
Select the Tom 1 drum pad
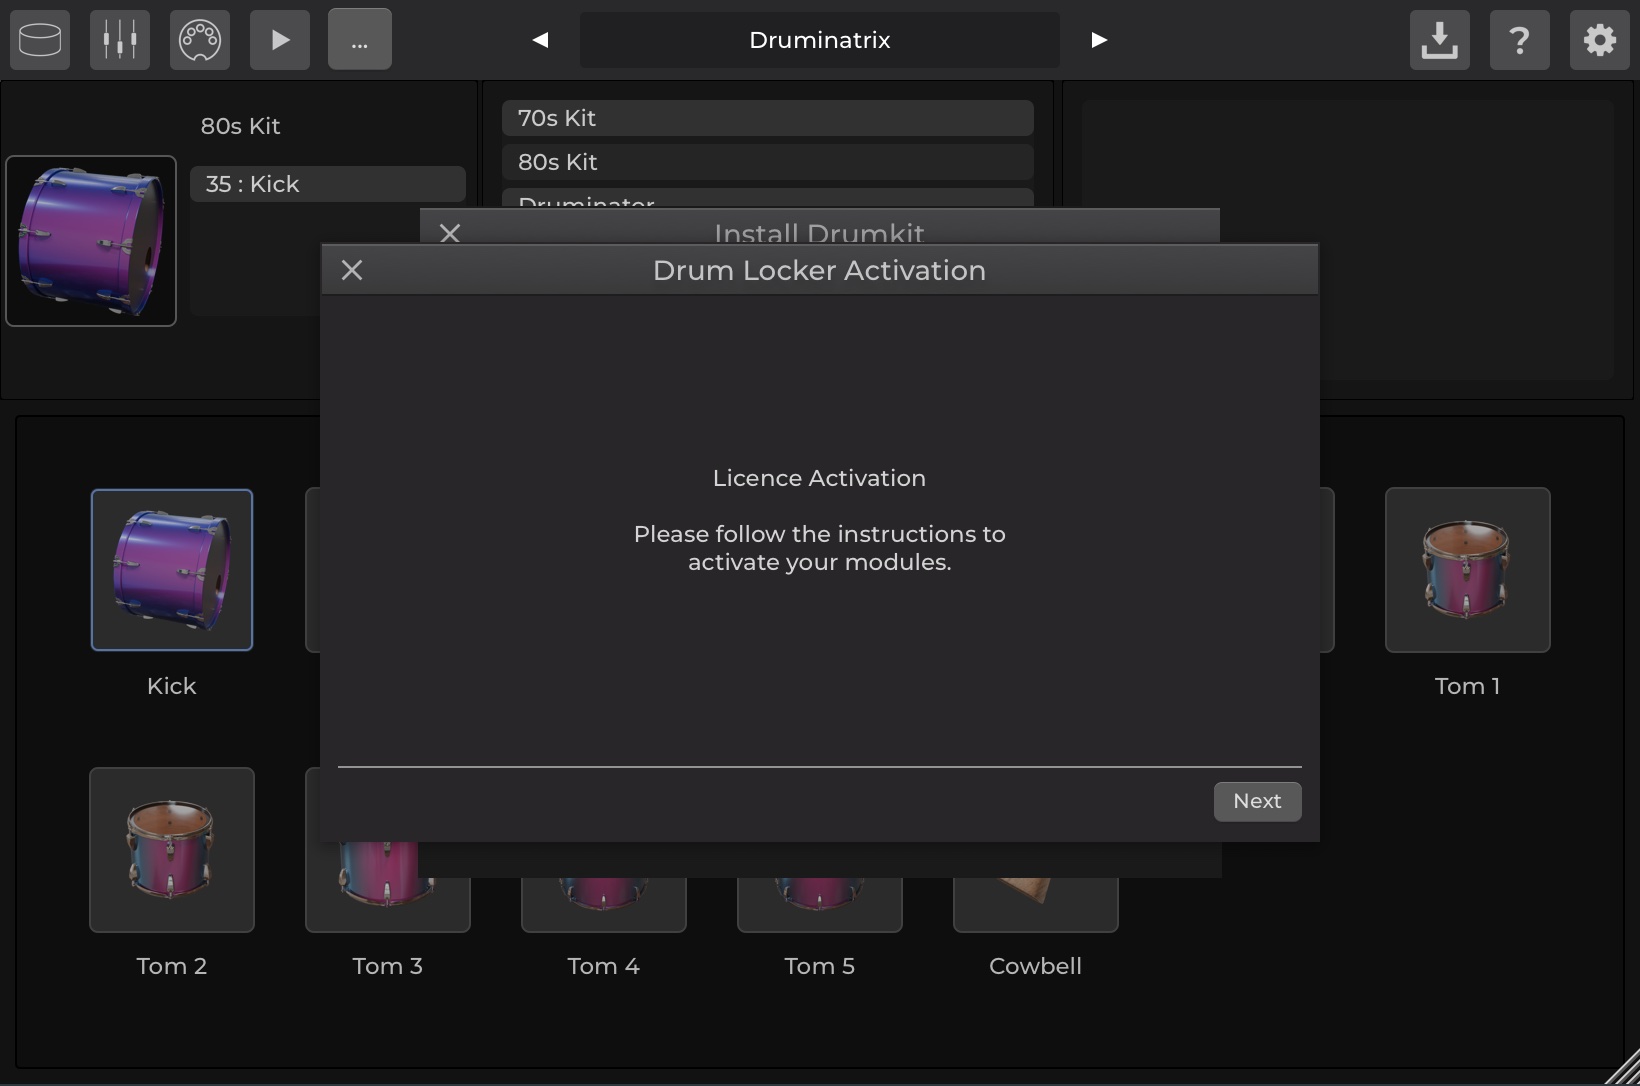coord(1468,570)
